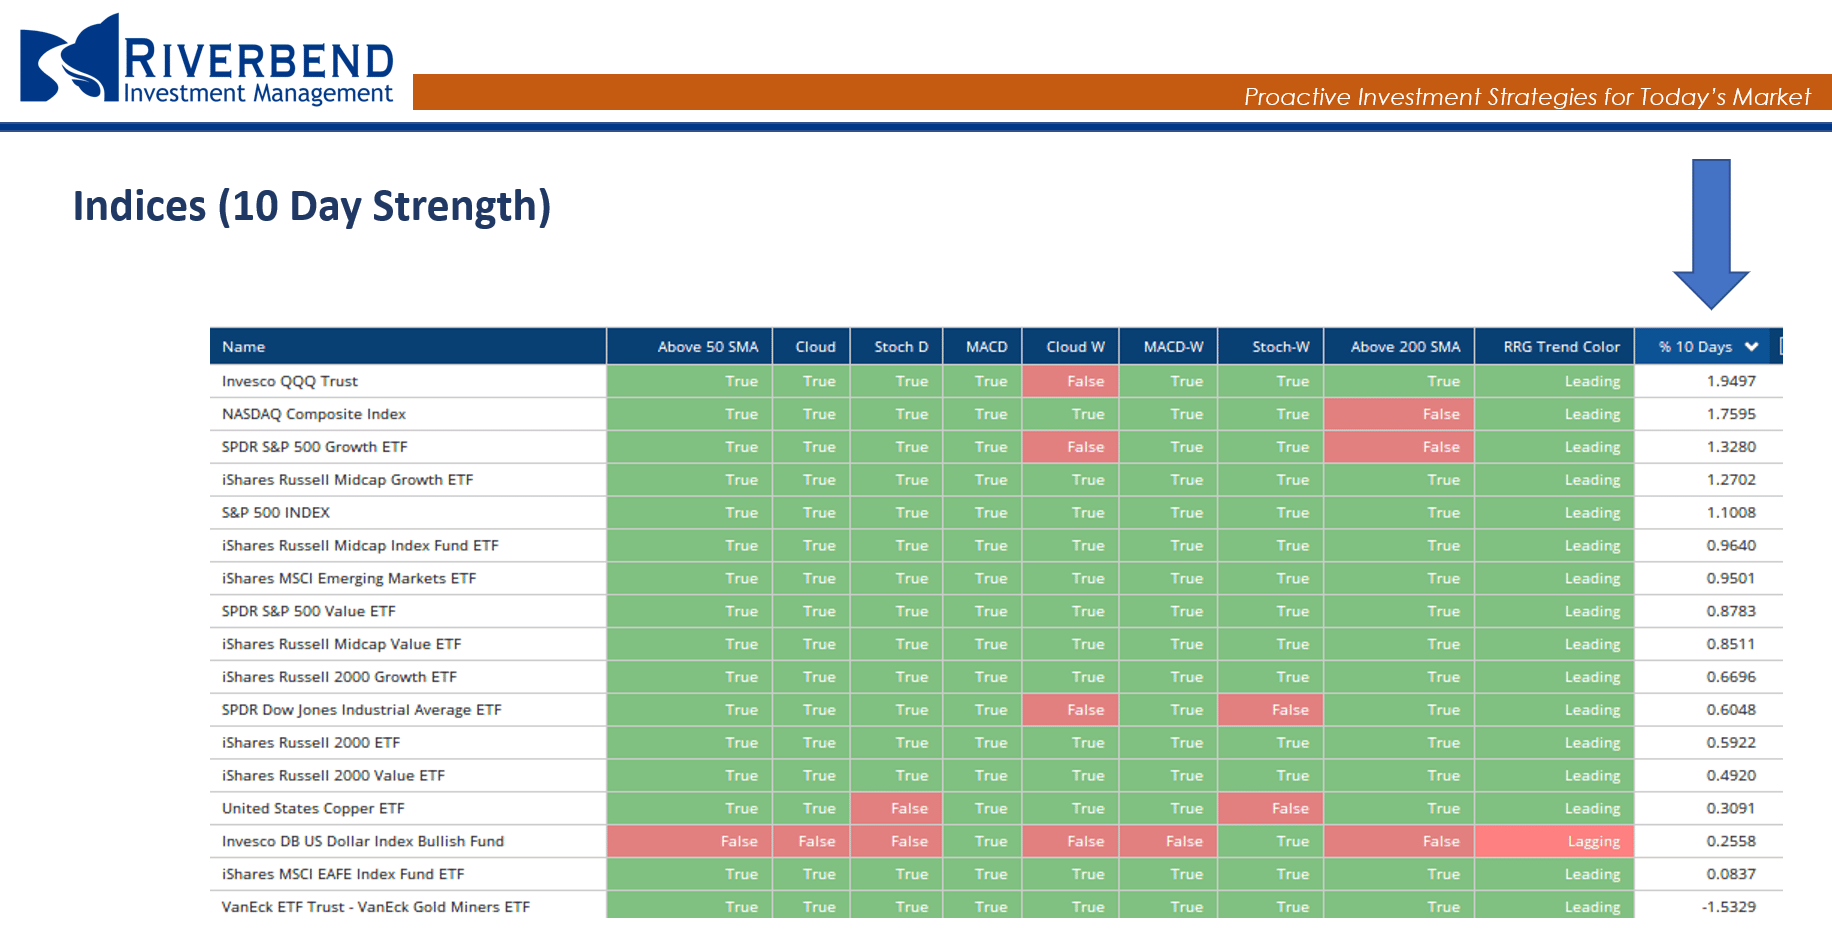This screenshot has width=1832, height=951.
Task: Click iShares MSCI Emerging Markets ETF name
Action: 348,579
